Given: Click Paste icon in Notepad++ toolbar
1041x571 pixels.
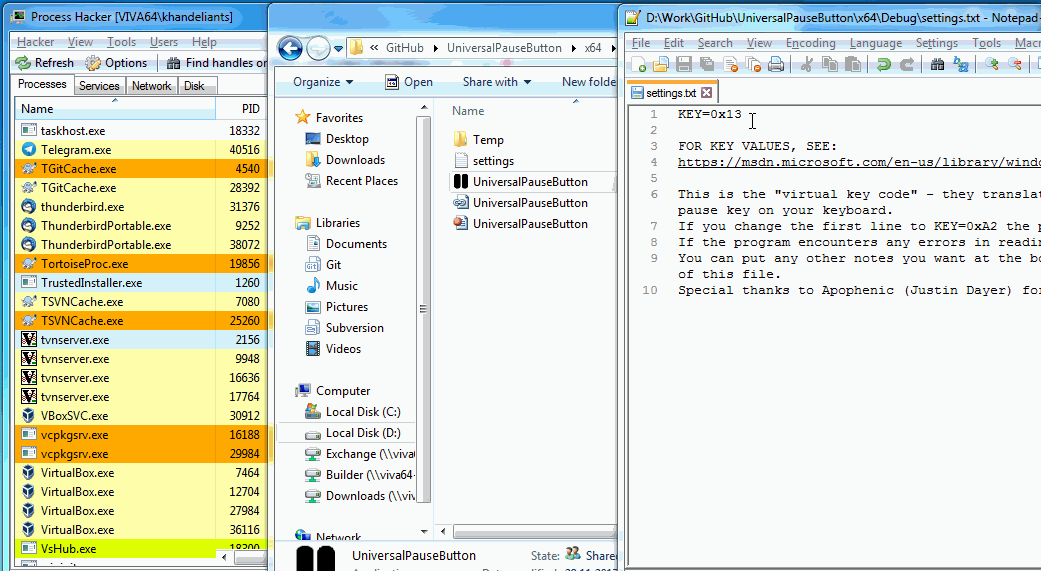Looking at the screenshot, I should (x=853, y=64).
